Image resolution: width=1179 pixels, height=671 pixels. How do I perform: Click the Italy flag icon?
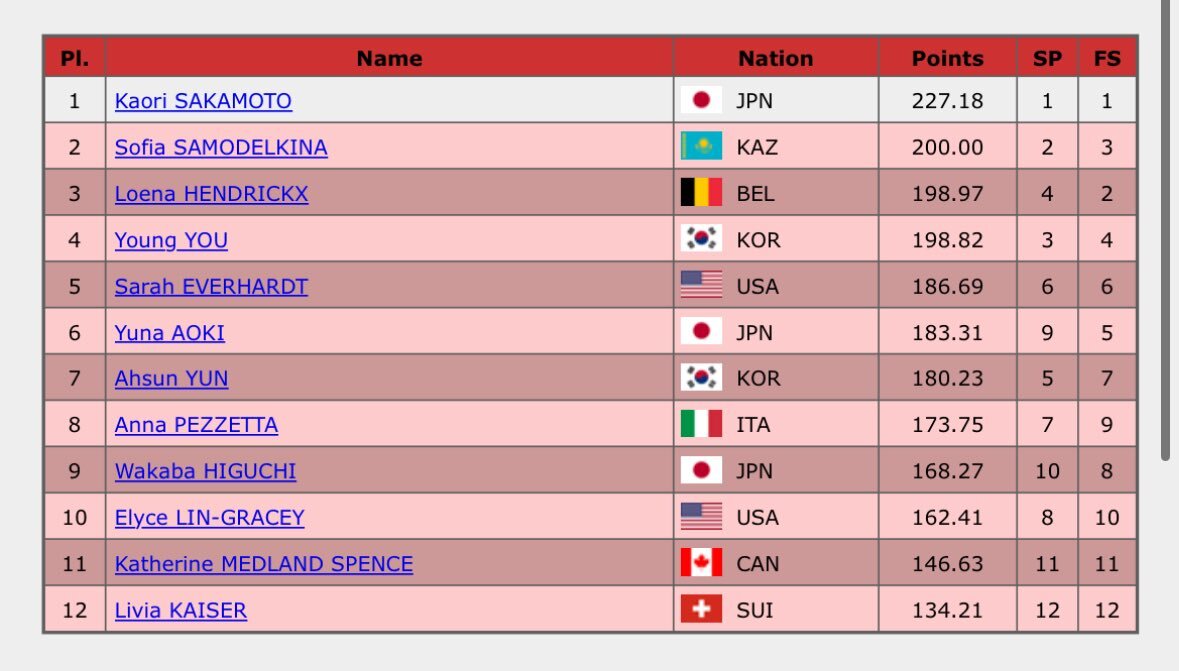(701, 425)
